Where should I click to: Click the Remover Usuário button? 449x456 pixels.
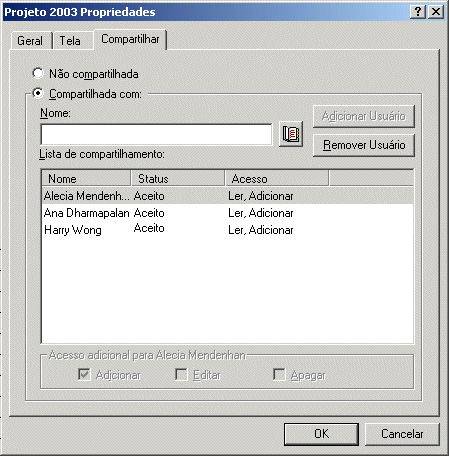pyautogui.click(x=364, y=145)
